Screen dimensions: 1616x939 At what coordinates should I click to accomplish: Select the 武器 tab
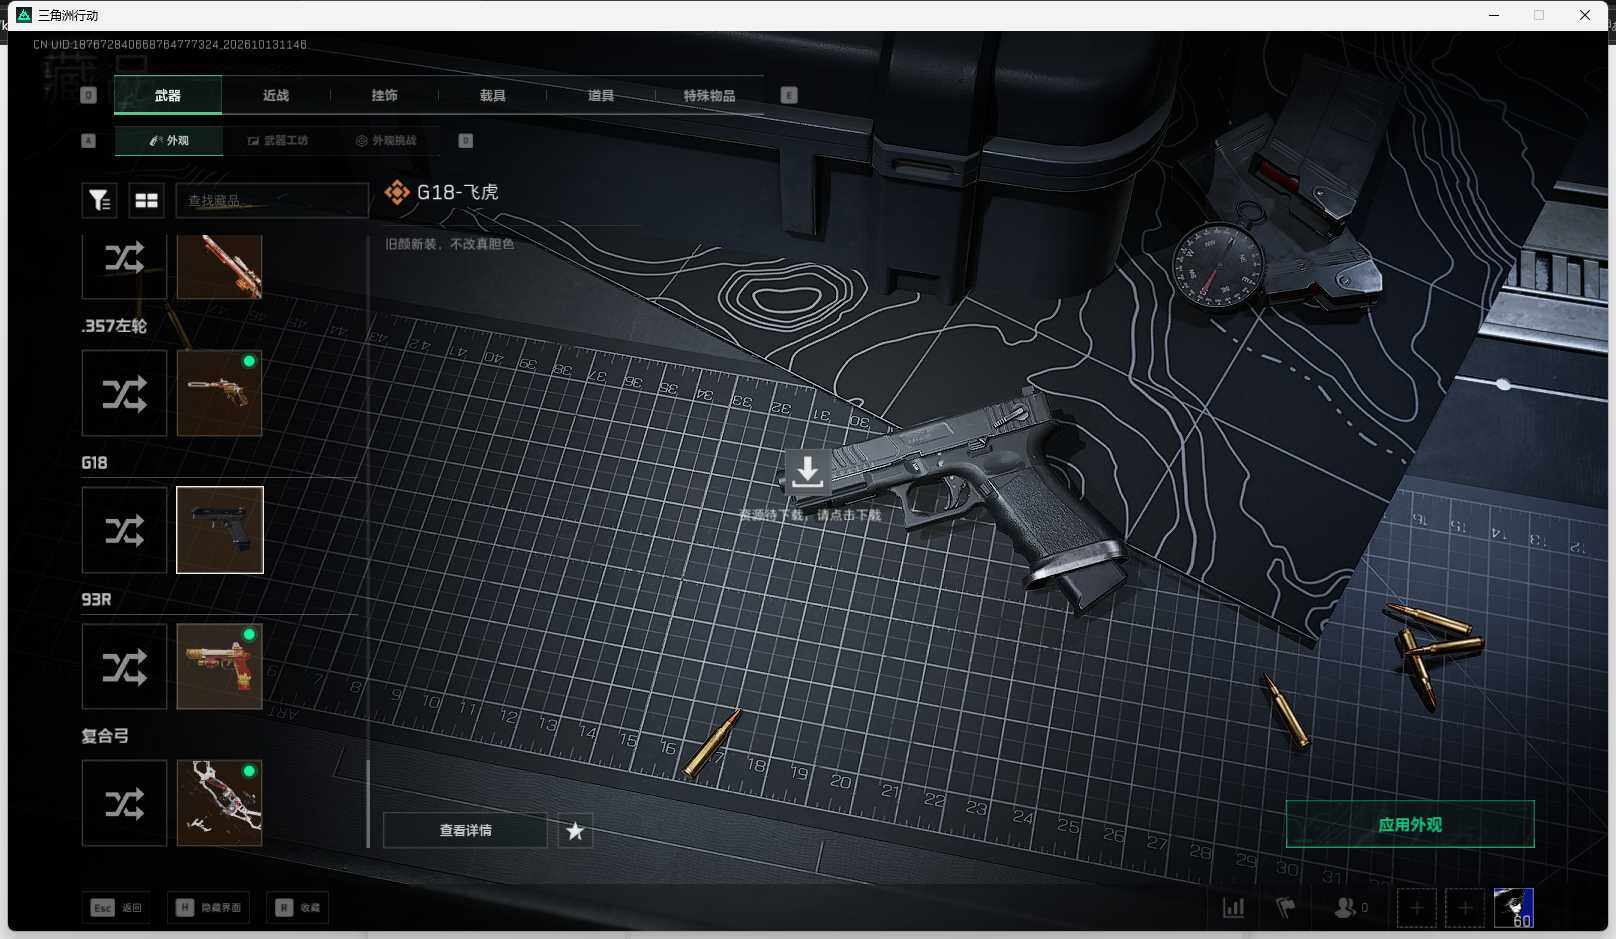point(168,95)
